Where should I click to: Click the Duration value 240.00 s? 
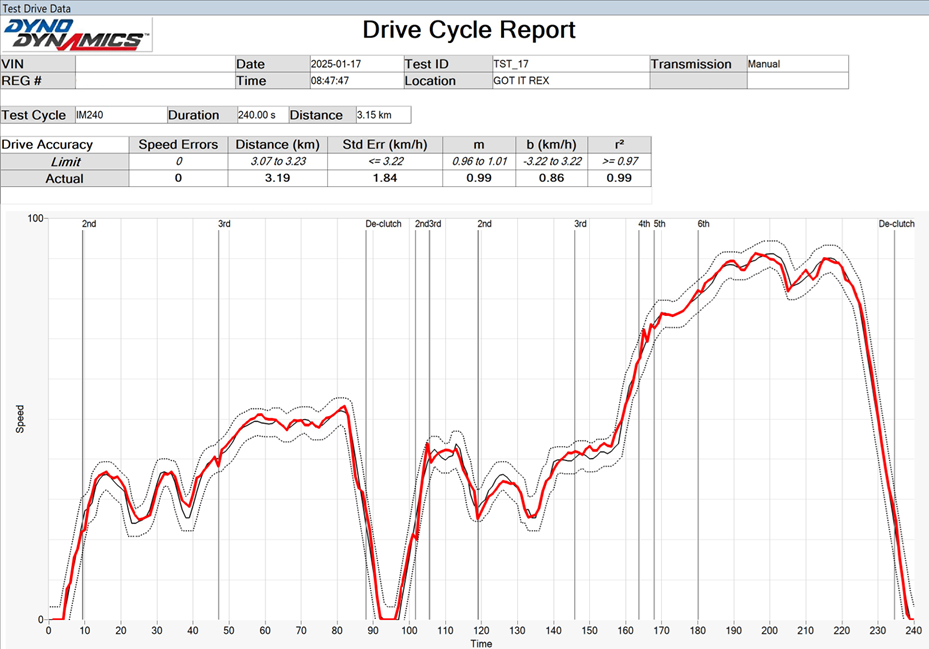(x=262, y=115)
